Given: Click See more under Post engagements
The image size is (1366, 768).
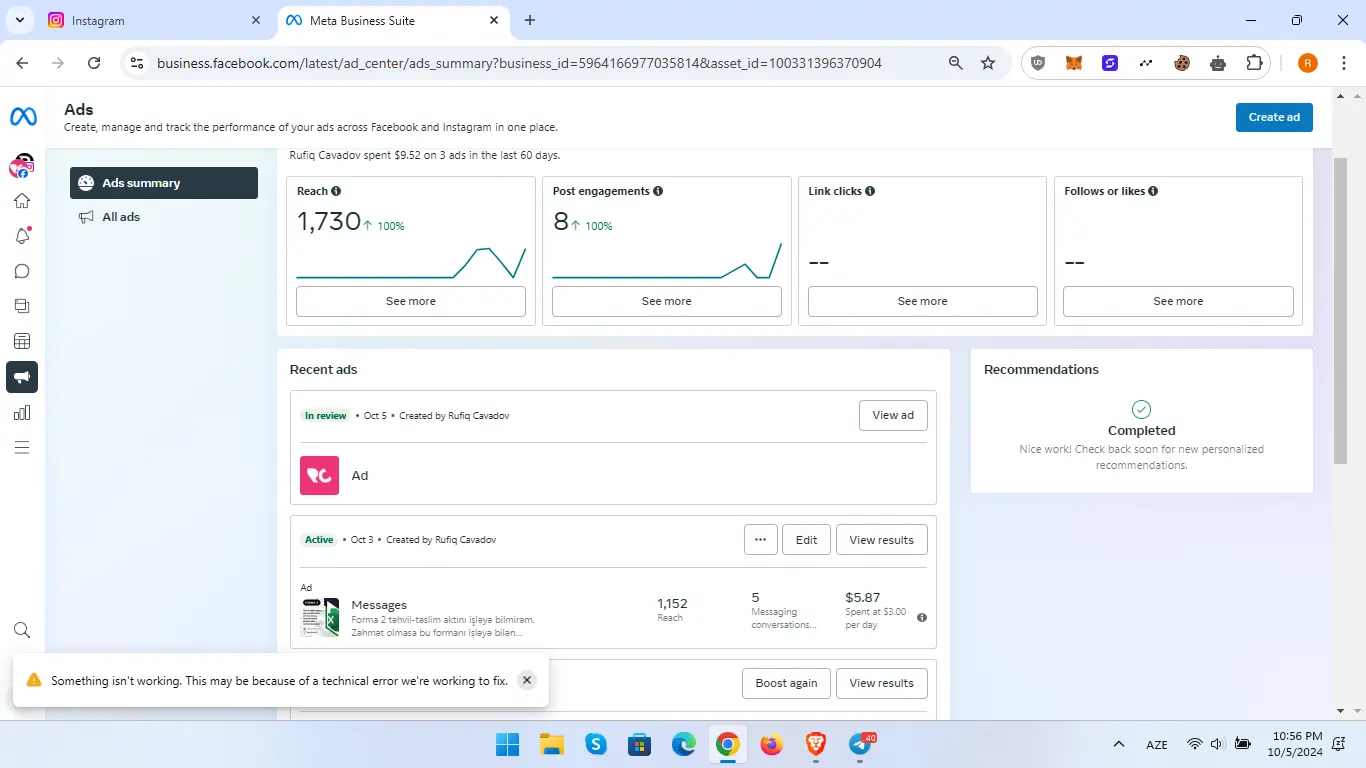Looking at the screenshot, I should click(x=667, y=301).
